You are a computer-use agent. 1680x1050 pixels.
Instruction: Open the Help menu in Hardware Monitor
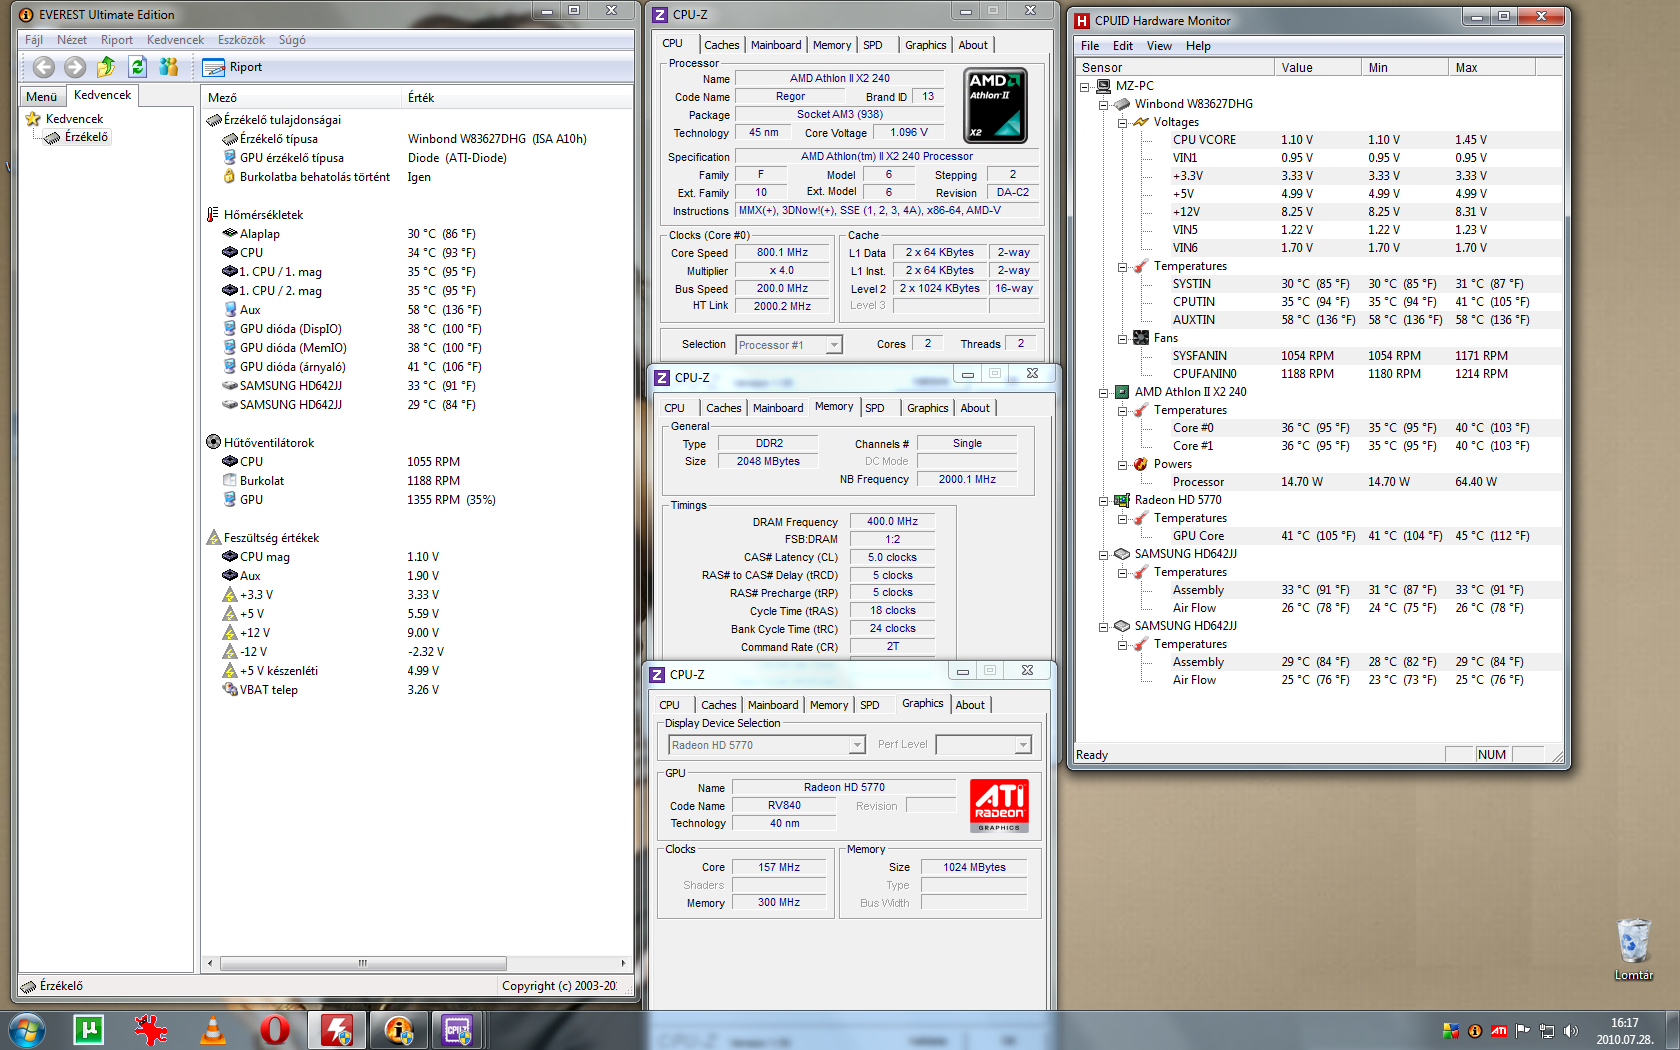[x=1198, y=46]
